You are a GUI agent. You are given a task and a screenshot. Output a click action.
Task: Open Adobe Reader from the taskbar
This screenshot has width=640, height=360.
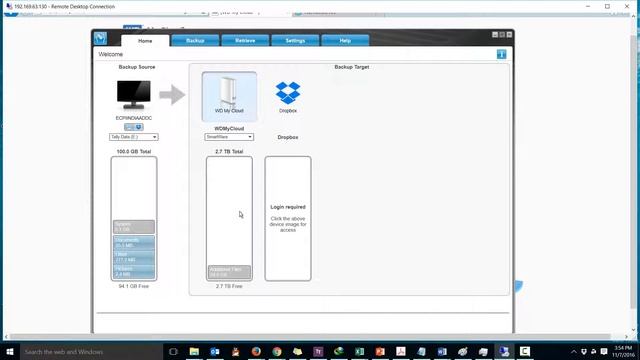[401, 351]
